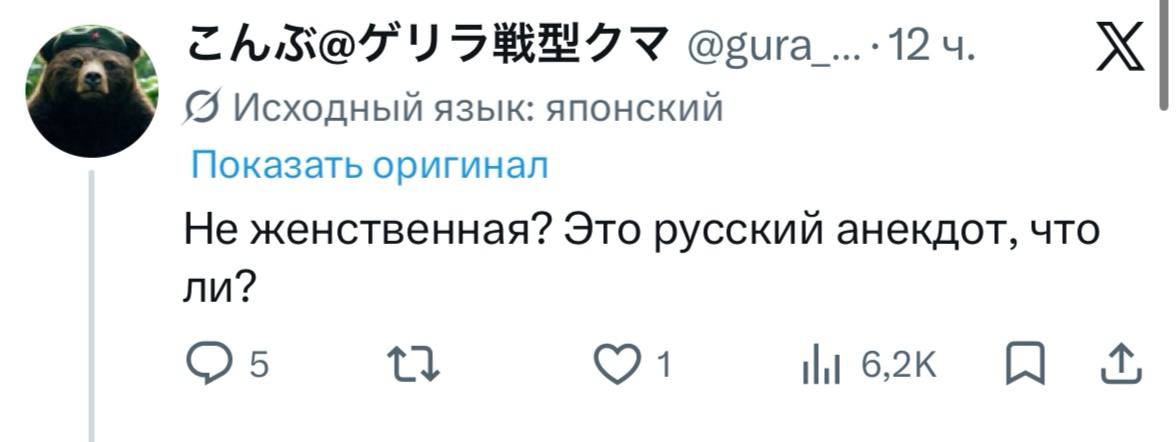
Task: Click the Показать оригинал link
Action: pos(369,164)
